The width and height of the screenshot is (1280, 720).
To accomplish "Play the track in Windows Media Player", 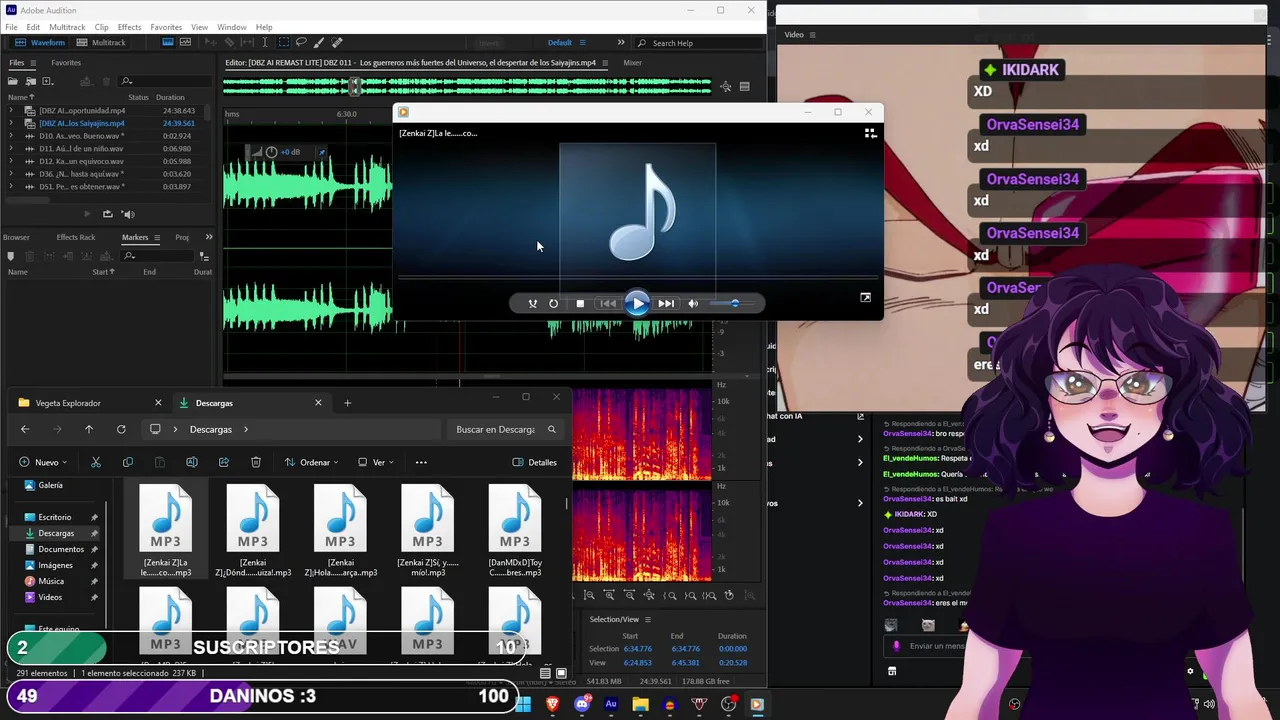I will pyautogui.click(x=637, y=303).
